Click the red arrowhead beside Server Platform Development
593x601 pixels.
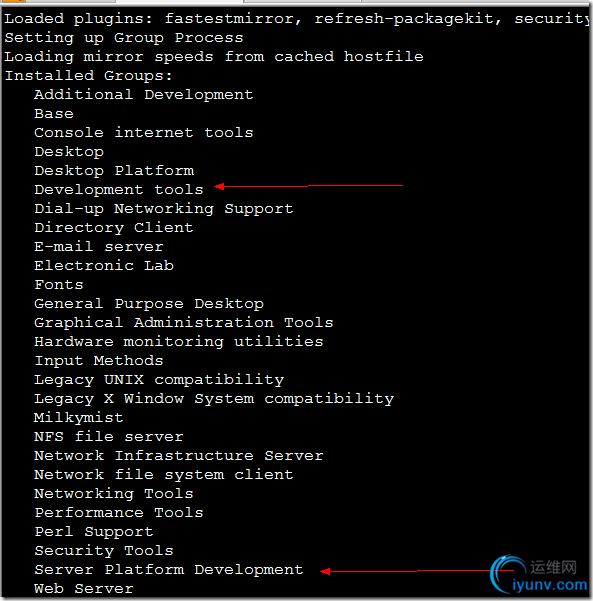point(325,571)
